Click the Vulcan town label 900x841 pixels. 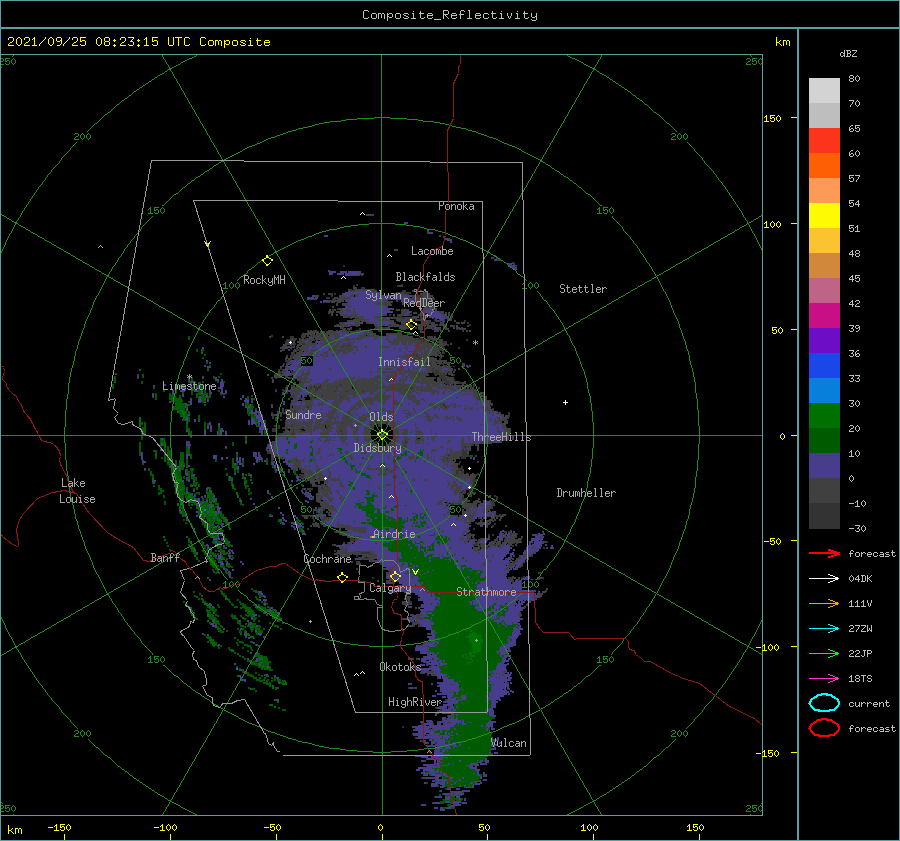coord(509,743)
